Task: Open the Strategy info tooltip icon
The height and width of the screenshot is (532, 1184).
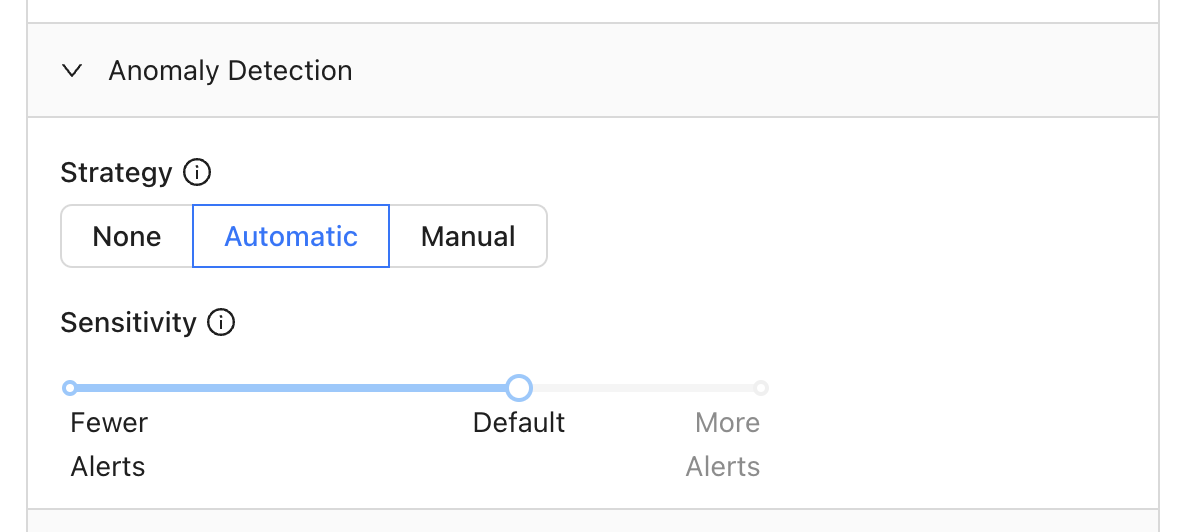Action: pyautogui.click(x=197, y=173)
